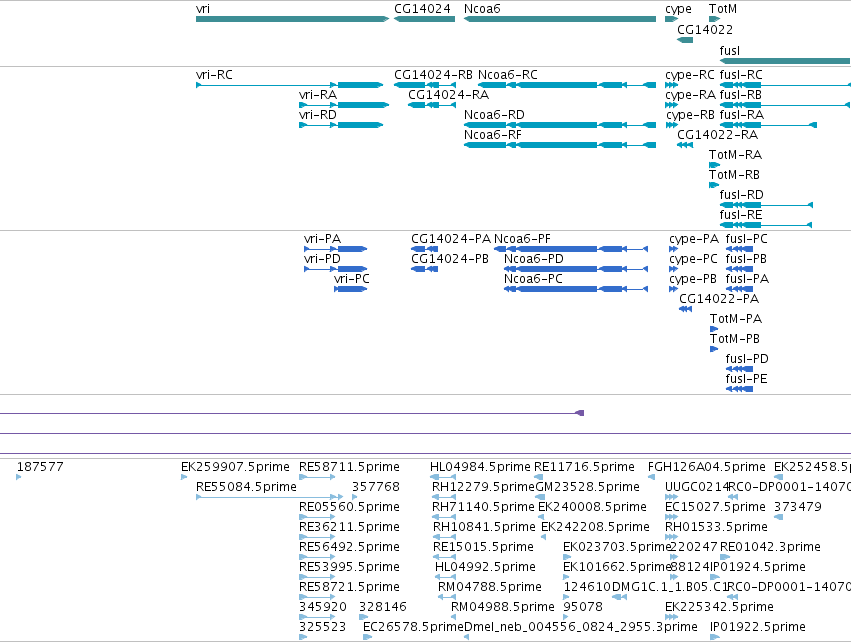
Task: Open the vri-RD transcript label
Action: (318, 115)
